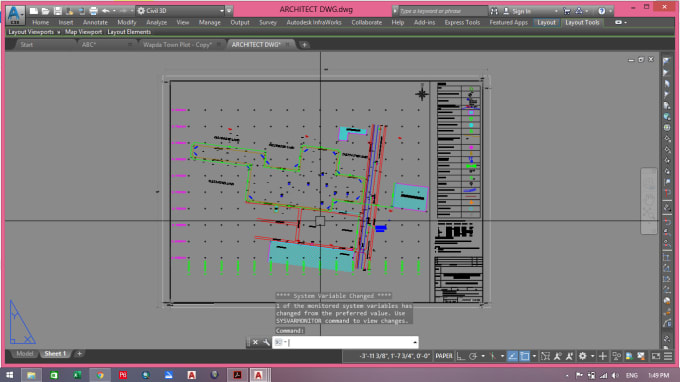Viewport: 680px width, 382px height.
Task: Add a new layout with plus button
Action: click(x=79, y=354)
